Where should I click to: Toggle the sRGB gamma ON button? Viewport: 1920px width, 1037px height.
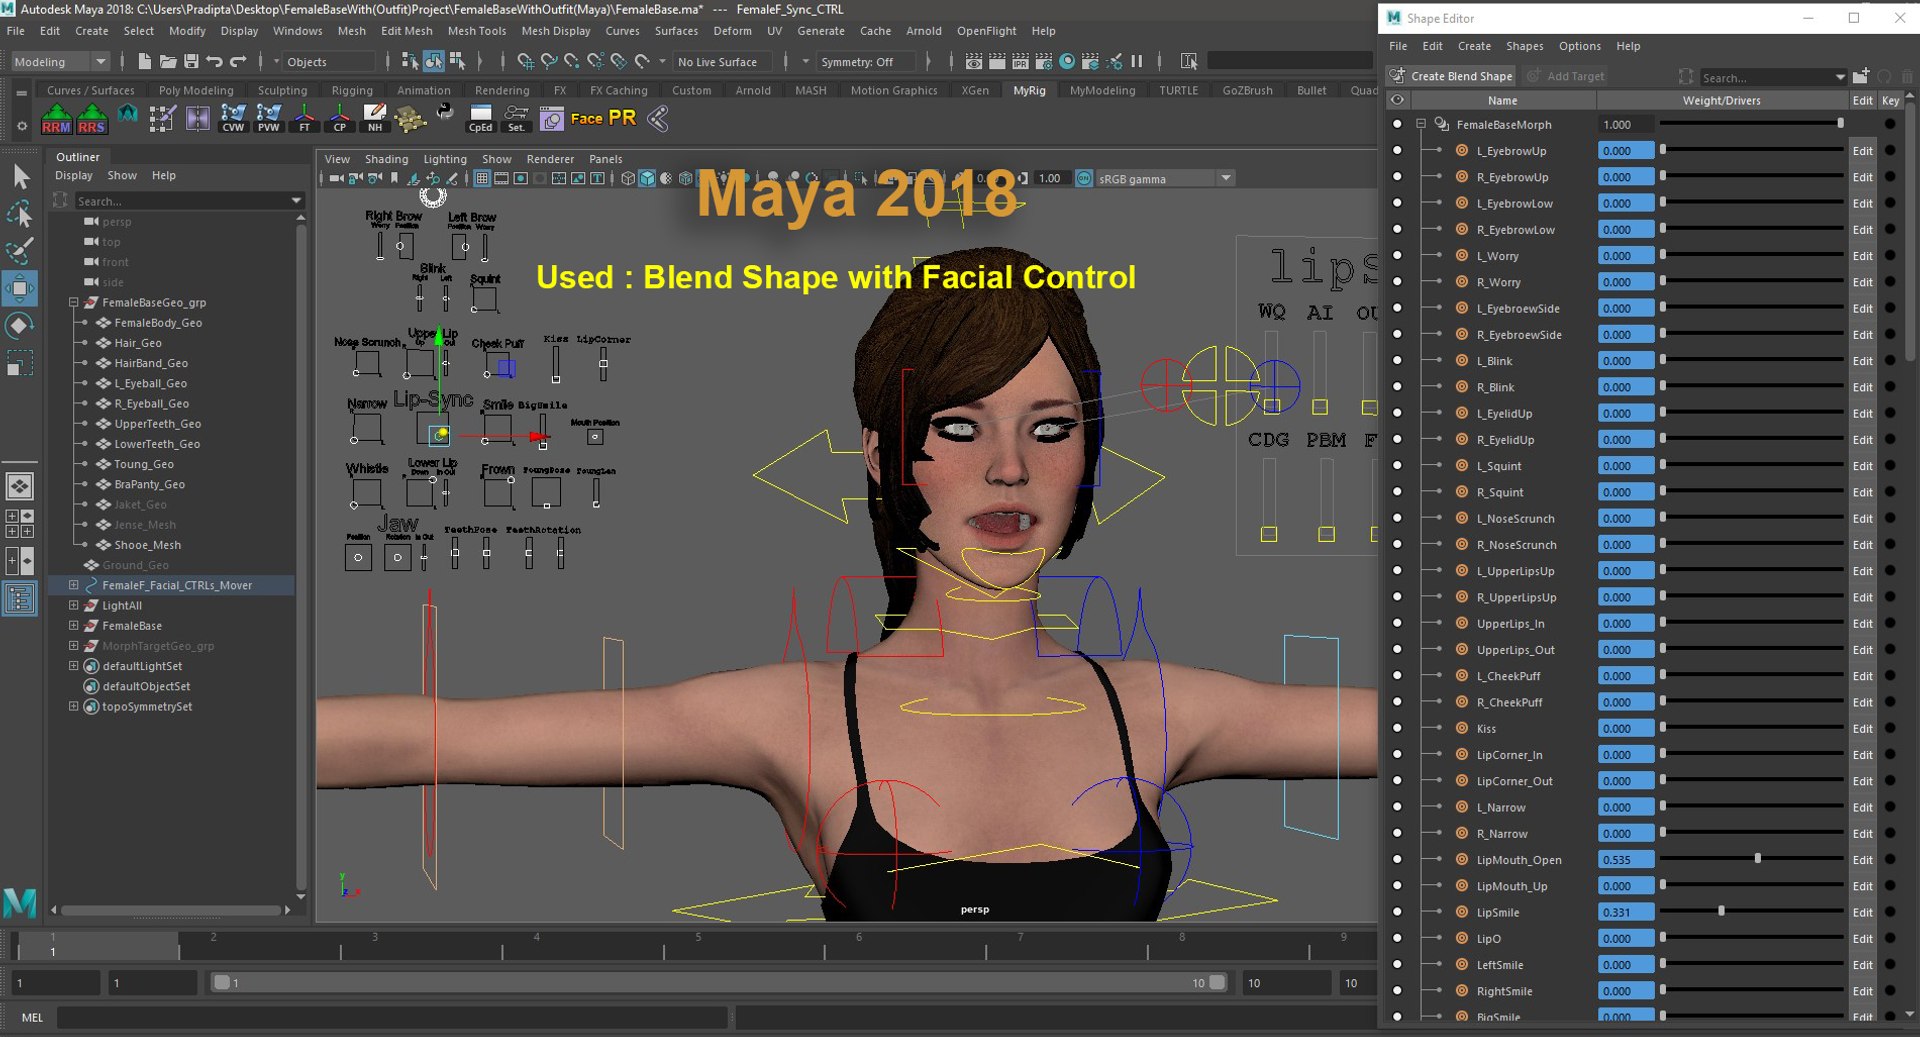(1084, 179)
